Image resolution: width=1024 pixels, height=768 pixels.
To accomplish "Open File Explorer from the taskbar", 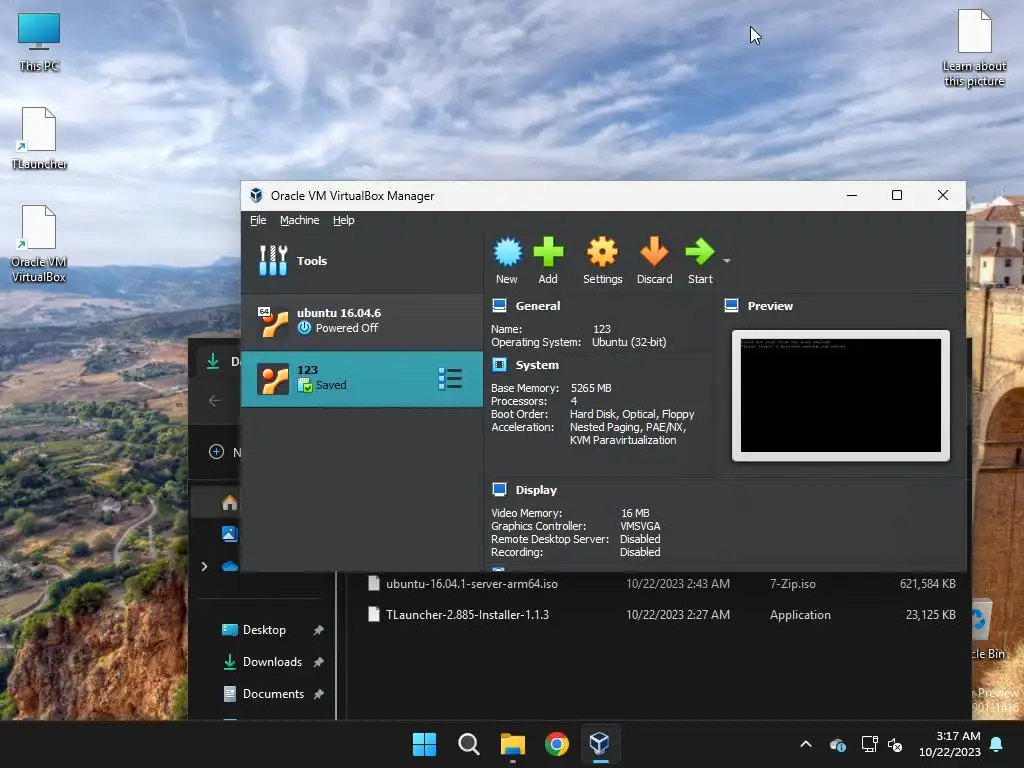I will [x=513, y=744].
